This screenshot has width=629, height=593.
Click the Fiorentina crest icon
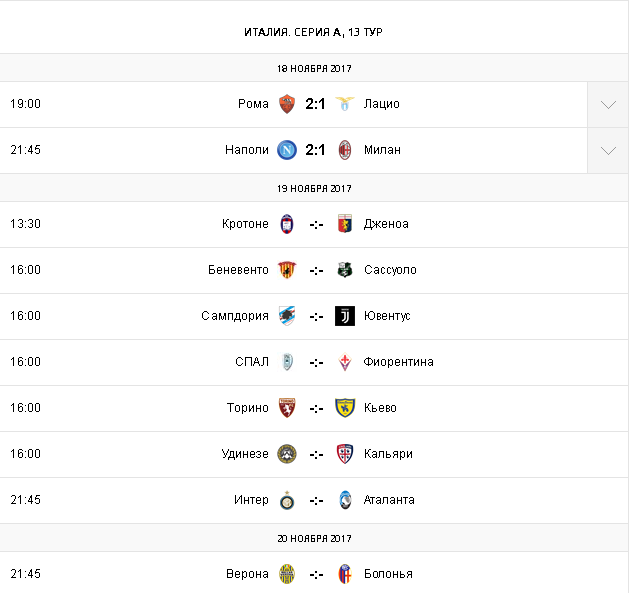click(345, 362)
